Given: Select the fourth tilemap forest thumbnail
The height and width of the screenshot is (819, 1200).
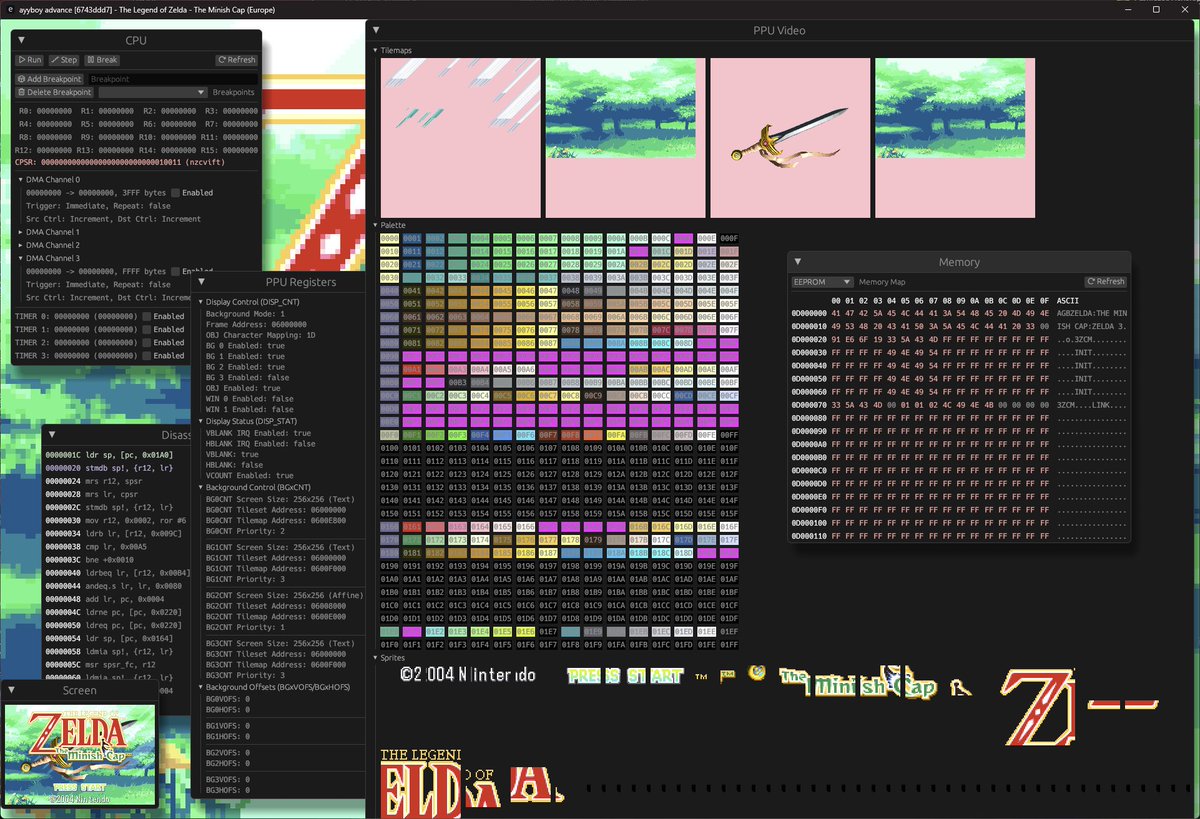Looking at the screenshot, I should [955, 137].
